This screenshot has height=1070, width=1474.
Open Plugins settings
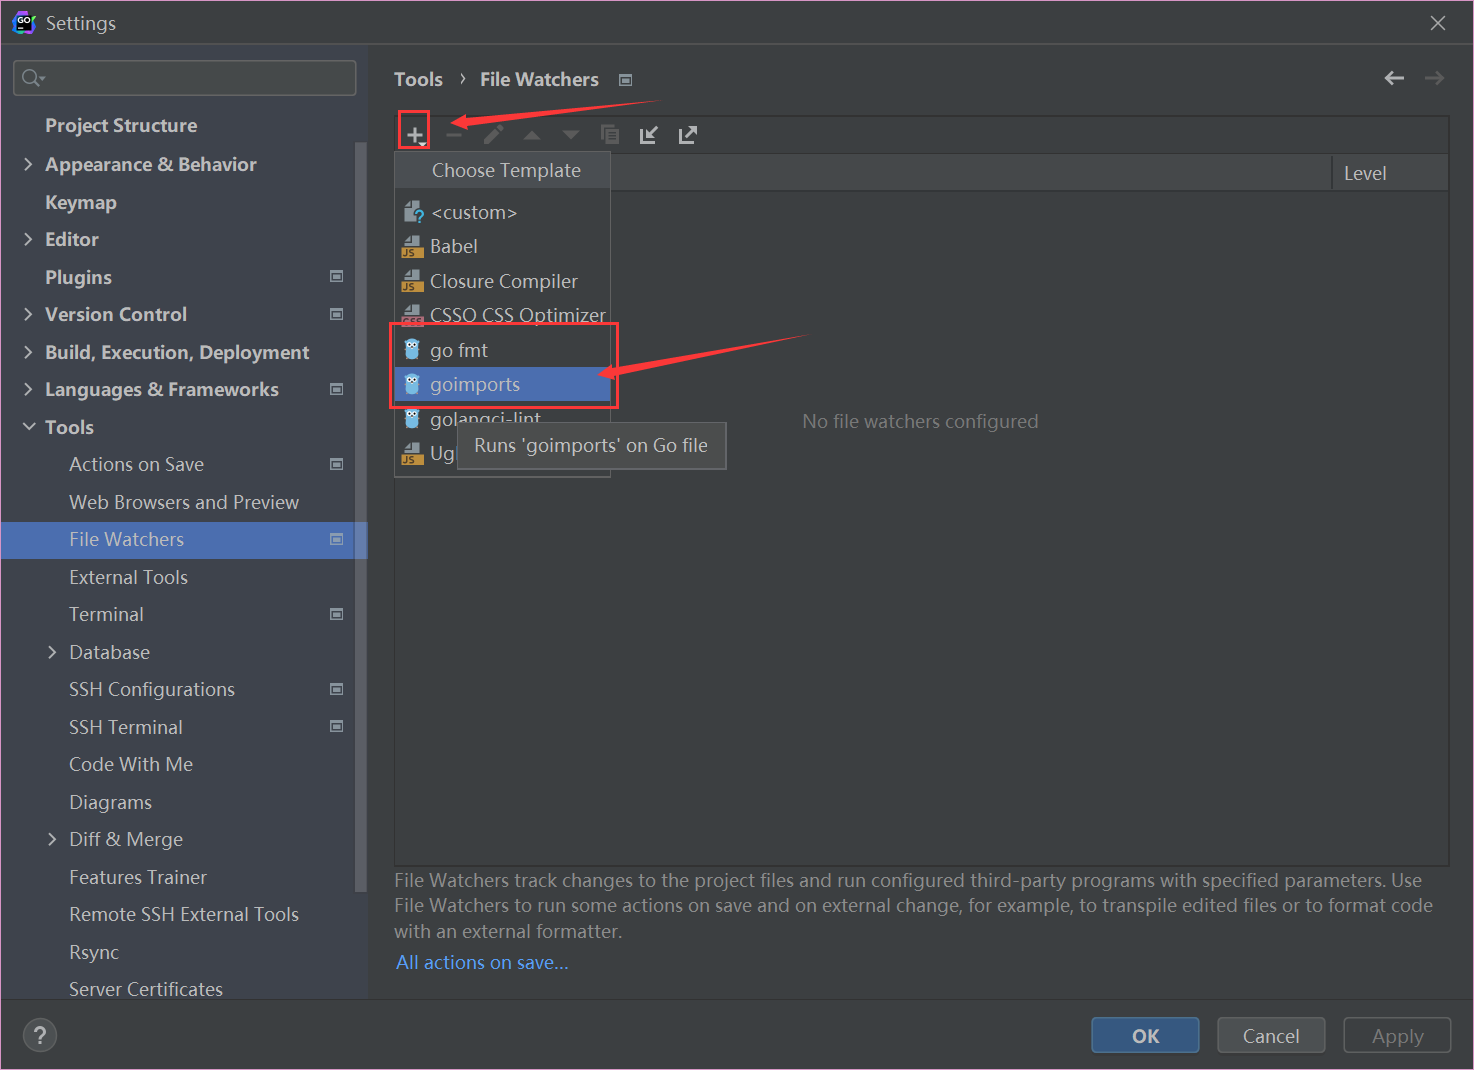[x=78, y=277]
